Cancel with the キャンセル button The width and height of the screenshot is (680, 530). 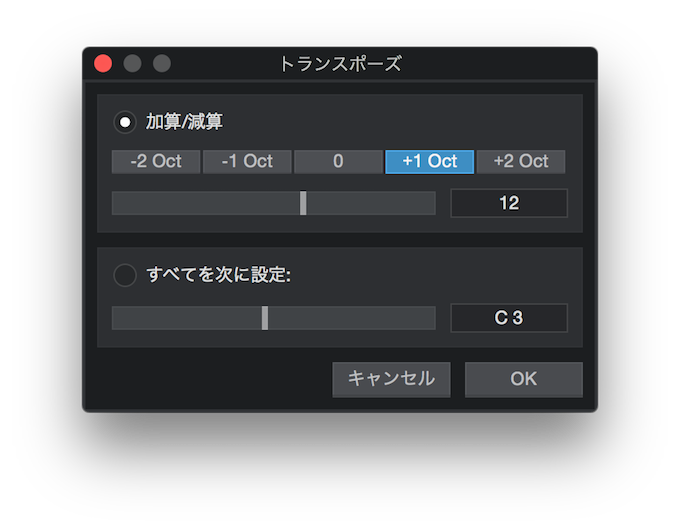391,380
